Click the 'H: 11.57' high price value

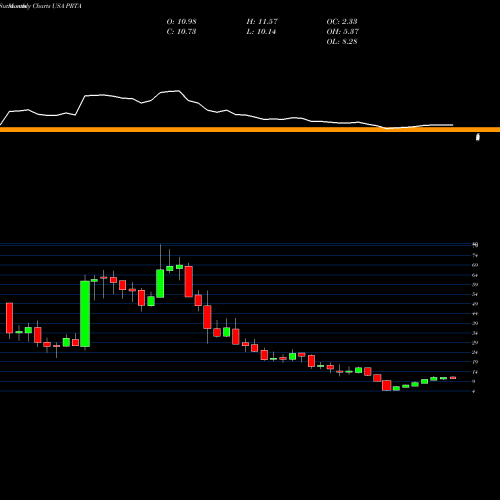point(262,22)
